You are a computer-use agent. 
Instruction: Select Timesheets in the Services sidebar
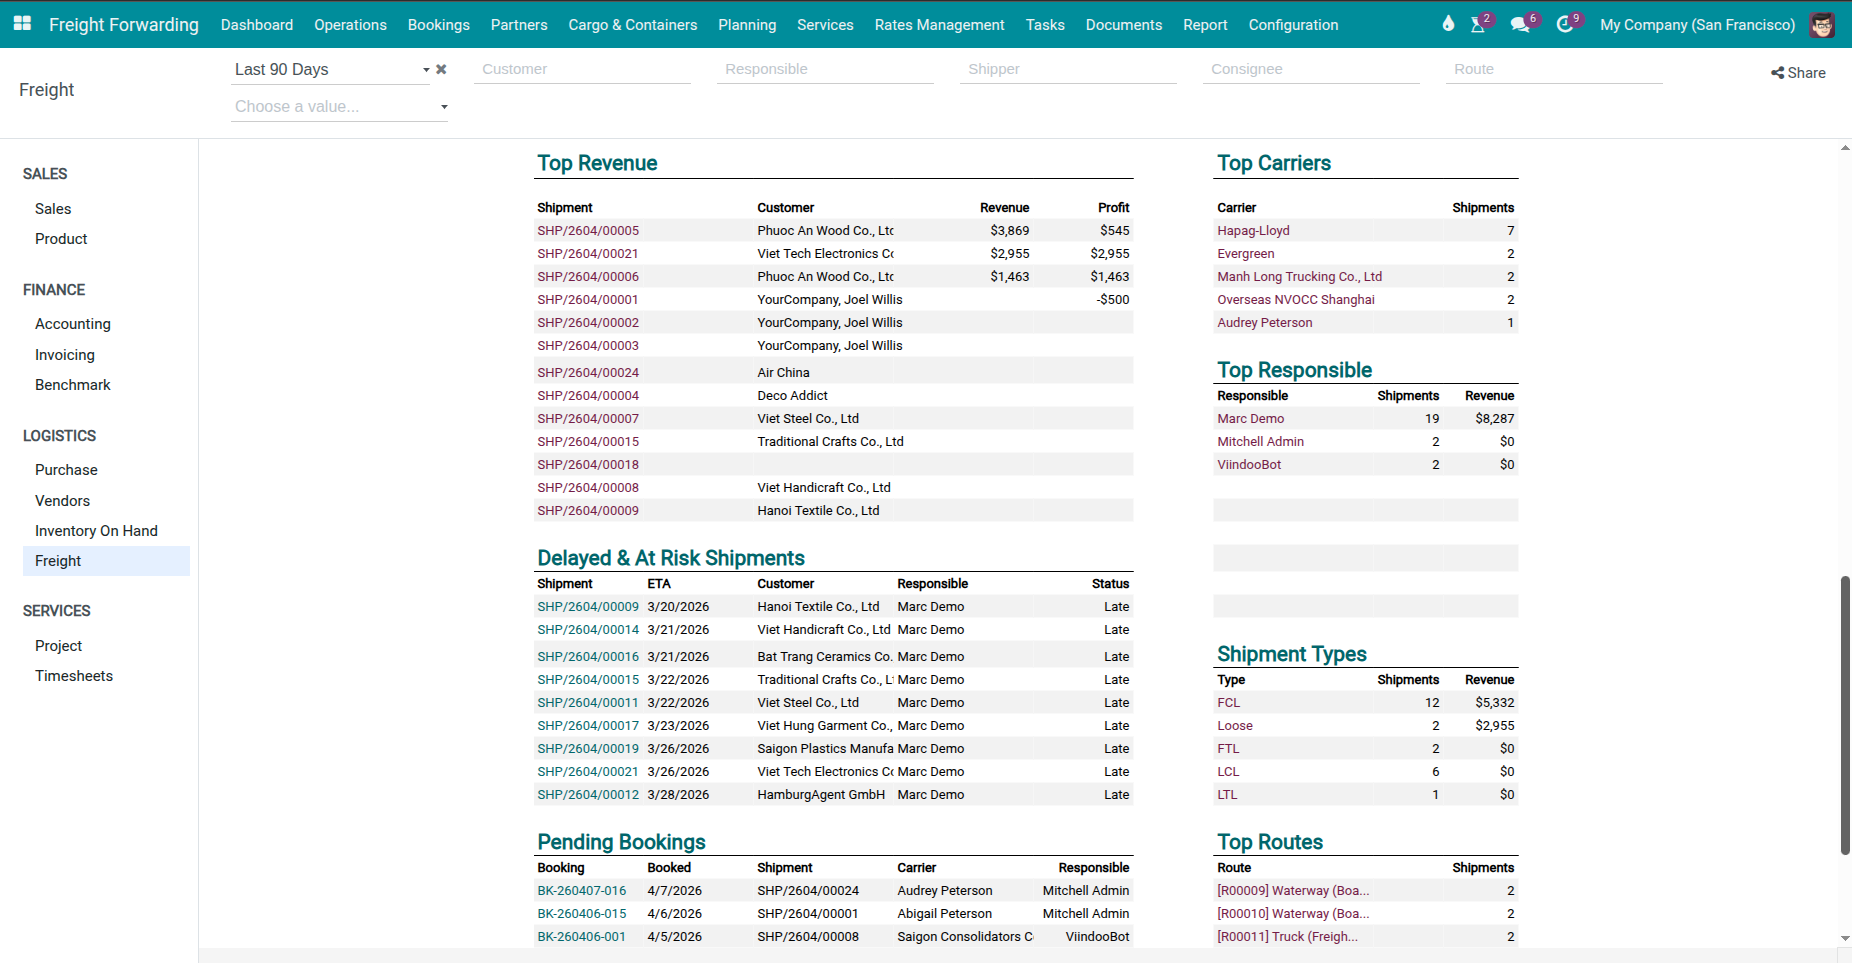tap(73, 675)
